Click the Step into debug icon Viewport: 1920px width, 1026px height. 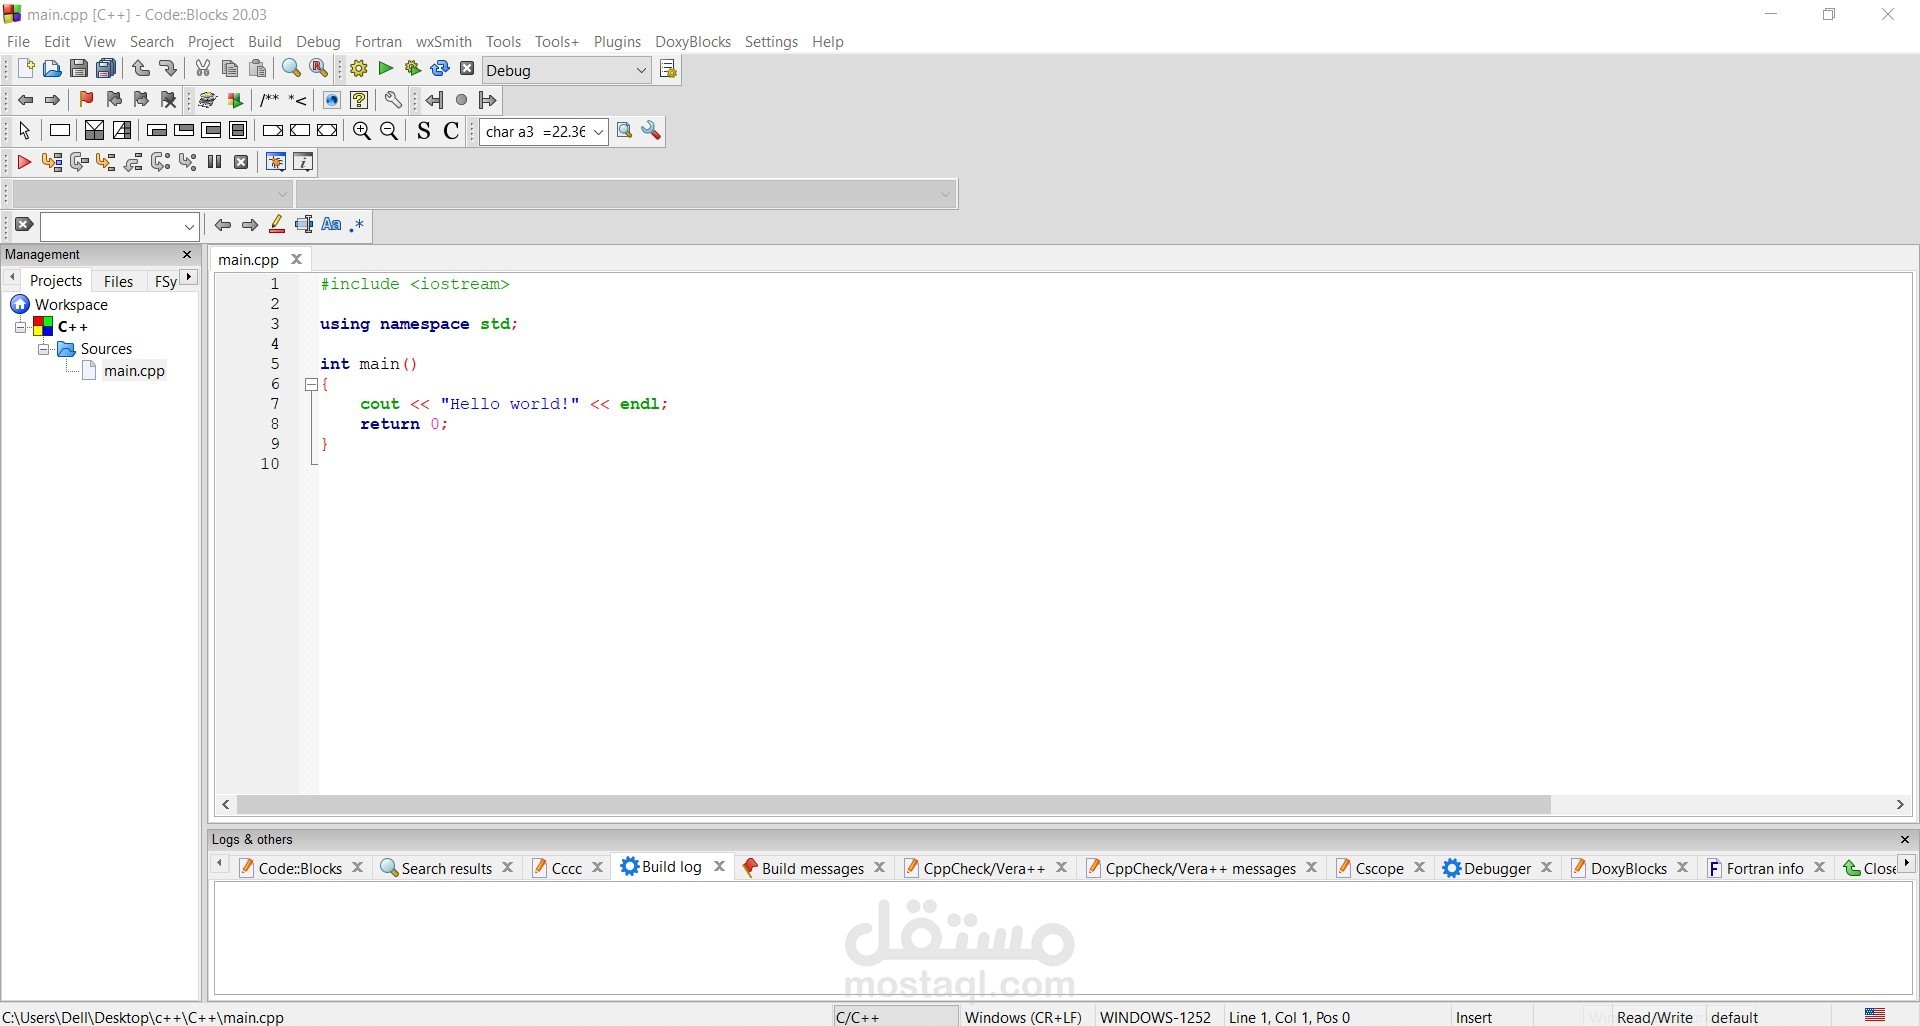(106, 162)
